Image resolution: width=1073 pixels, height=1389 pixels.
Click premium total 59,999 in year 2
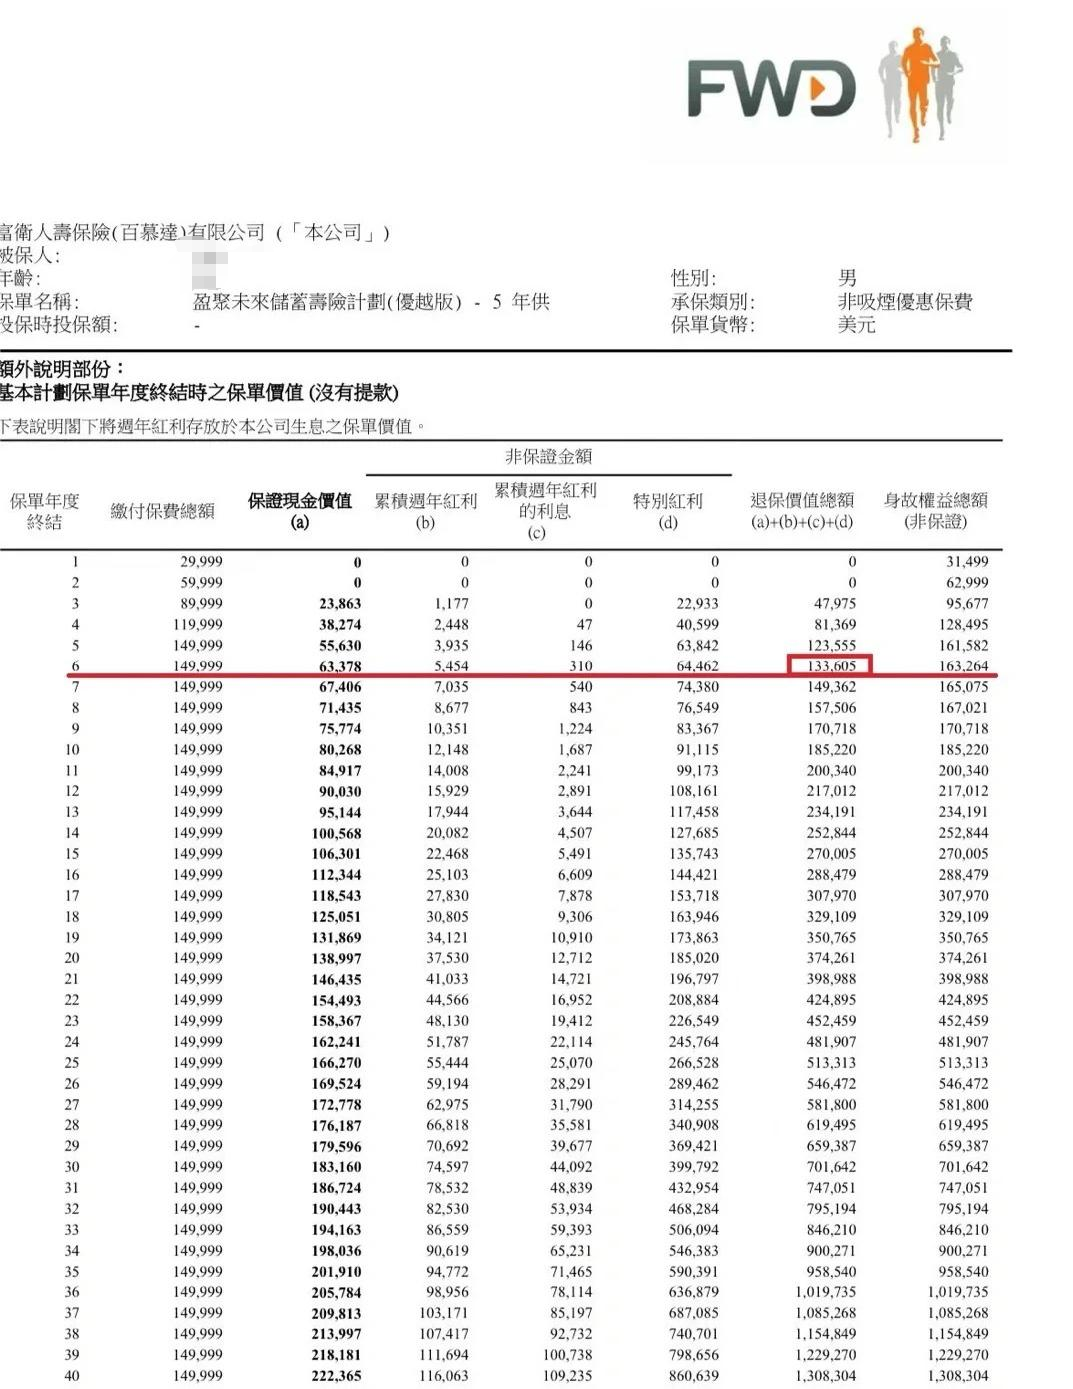201,582
